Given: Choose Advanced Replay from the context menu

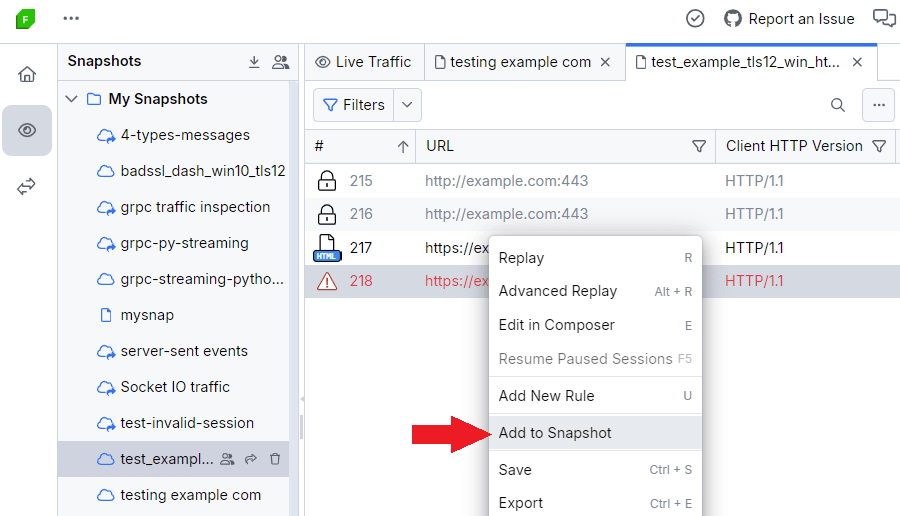Looking at the screenshot, I should 595,292.
